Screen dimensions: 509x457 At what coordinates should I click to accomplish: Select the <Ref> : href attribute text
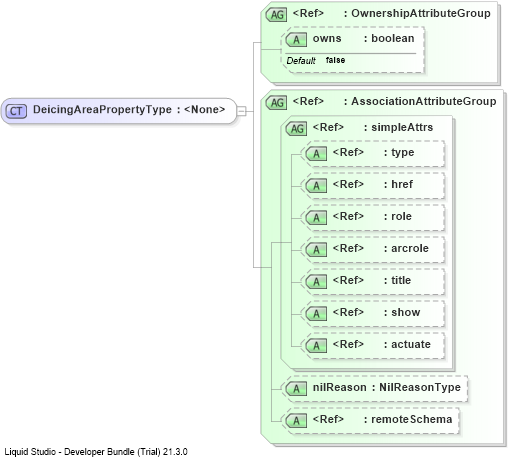pyautogui.click(x=372, y=184)
